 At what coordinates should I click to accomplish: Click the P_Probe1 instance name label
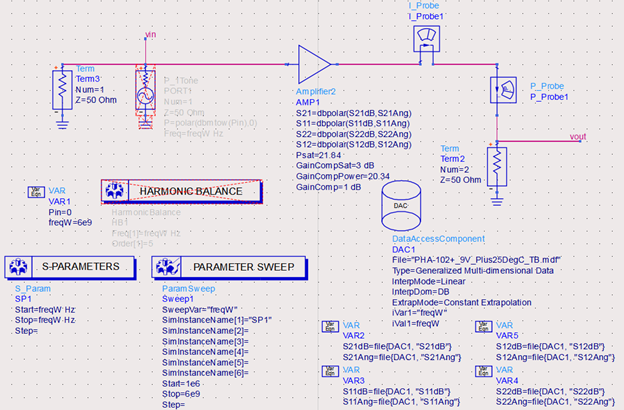[549, 97]
